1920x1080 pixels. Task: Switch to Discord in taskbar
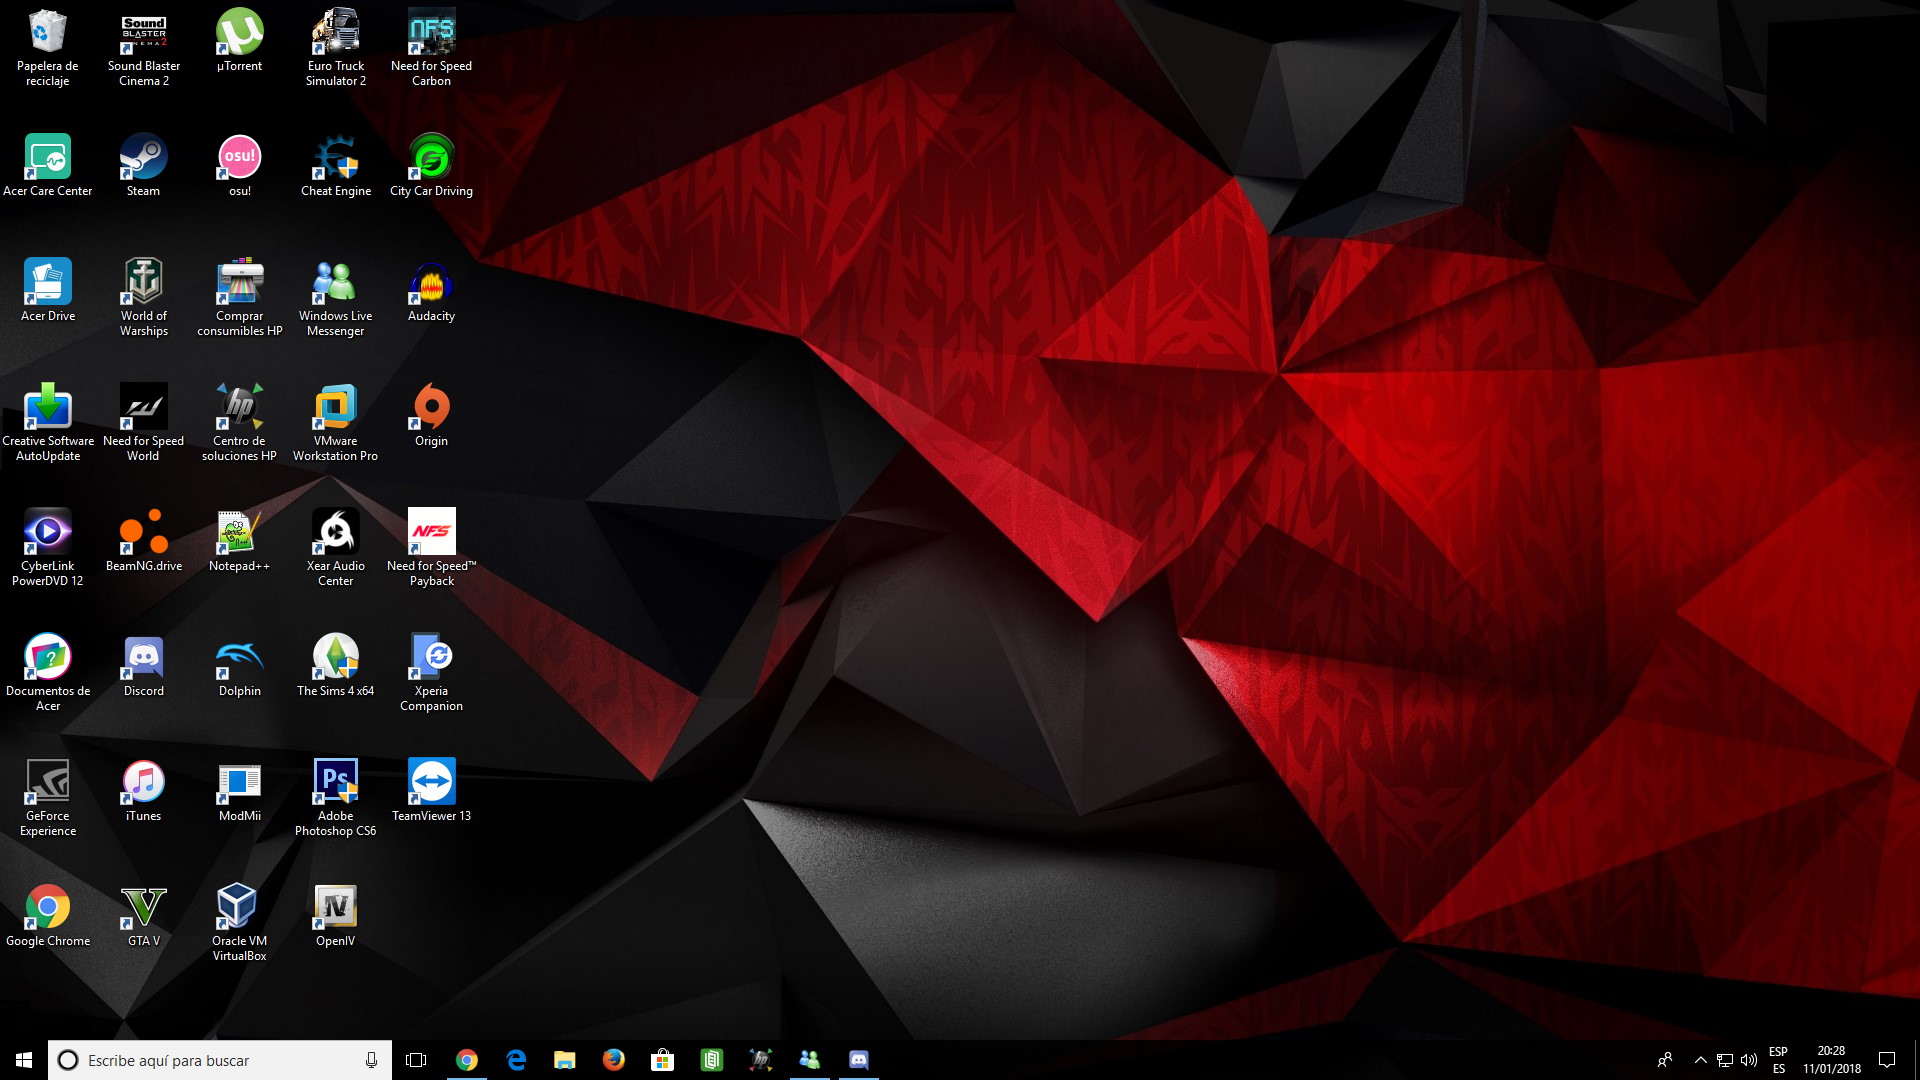pos(858,1060)
